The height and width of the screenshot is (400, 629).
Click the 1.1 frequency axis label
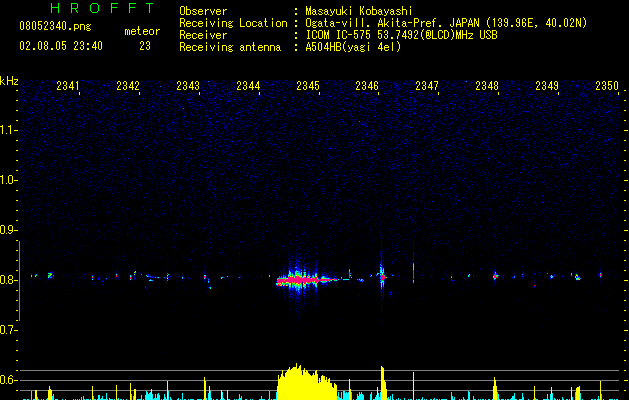pos(8,130)
